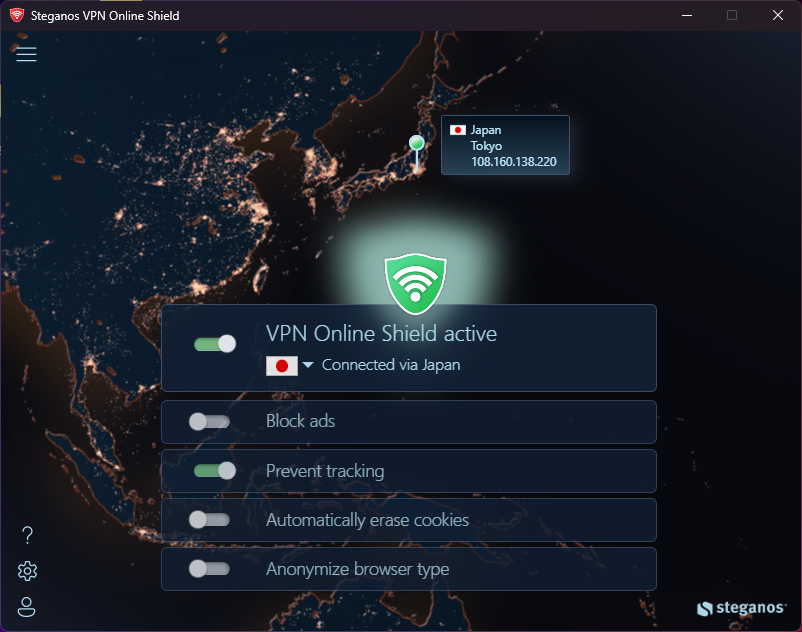Click the green VPN shield icon

[x=415, y=283]
